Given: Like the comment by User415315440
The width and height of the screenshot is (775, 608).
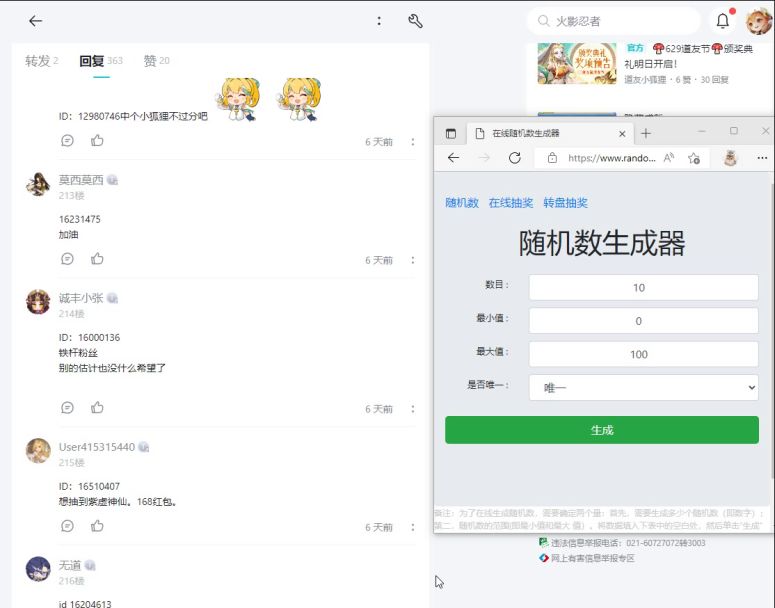Looking at the screenshot, I should 97,526.
